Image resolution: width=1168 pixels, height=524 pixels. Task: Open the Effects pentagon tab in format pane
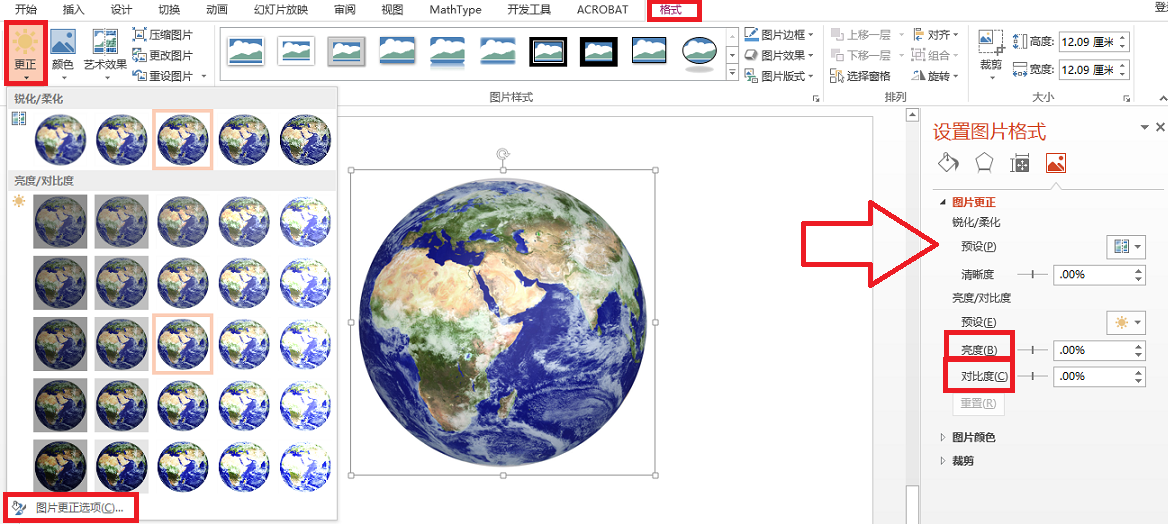click(984, 164)
